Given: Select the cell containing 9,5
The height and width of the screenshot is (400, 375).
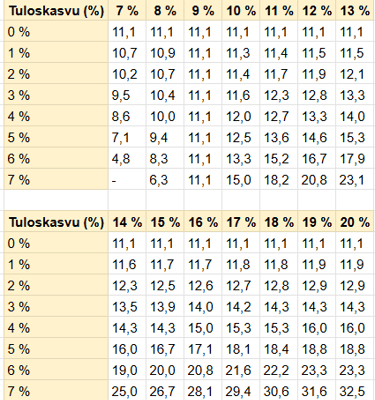Looking at the screenshot, I should 127,95.
